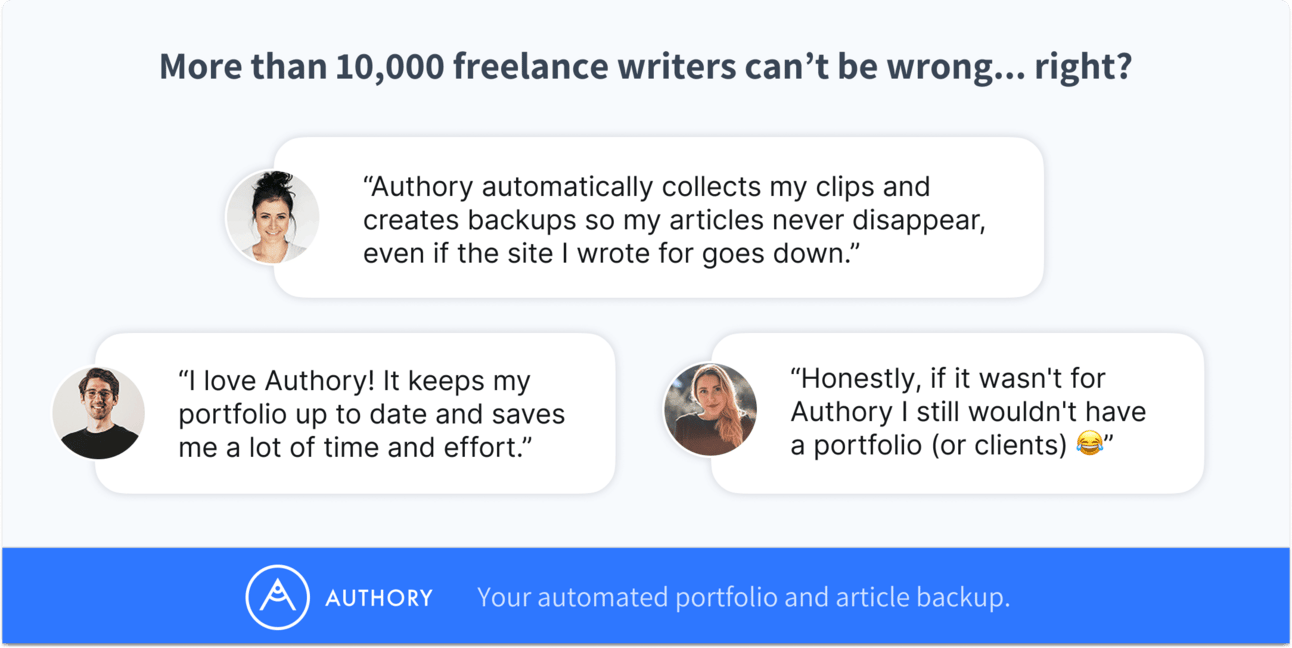Click the "Authory I still wouldn't have" line

(x=968, y=411)
